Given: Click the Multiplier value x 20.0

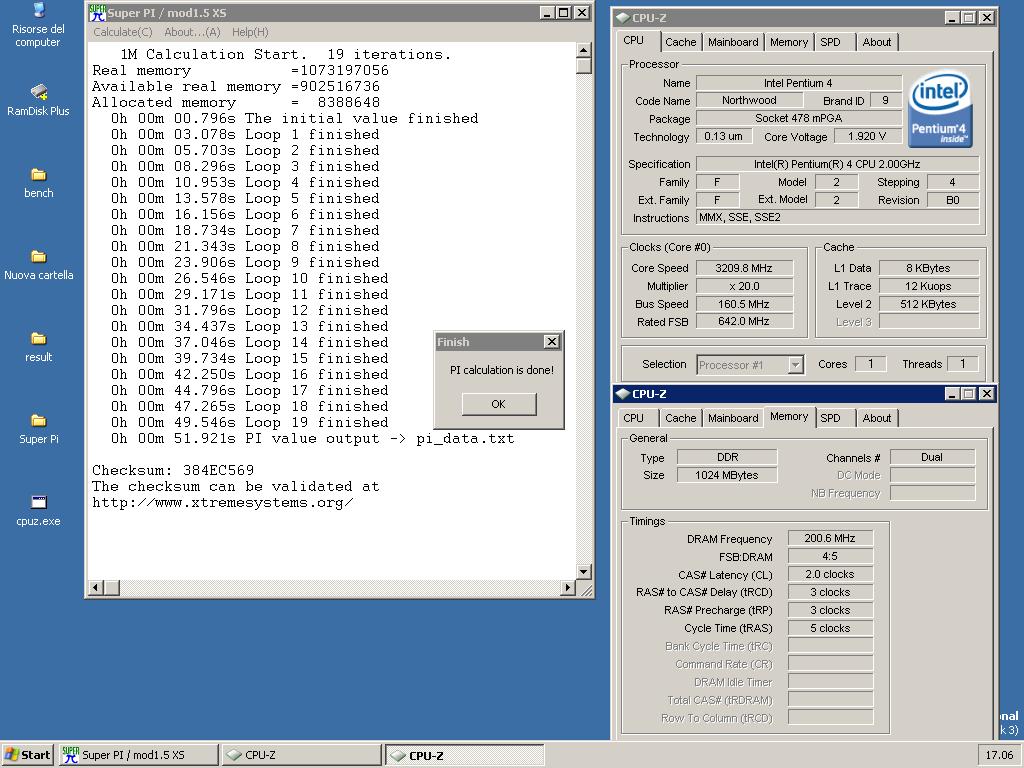Looking at the screenshot, I should point(744,286).
